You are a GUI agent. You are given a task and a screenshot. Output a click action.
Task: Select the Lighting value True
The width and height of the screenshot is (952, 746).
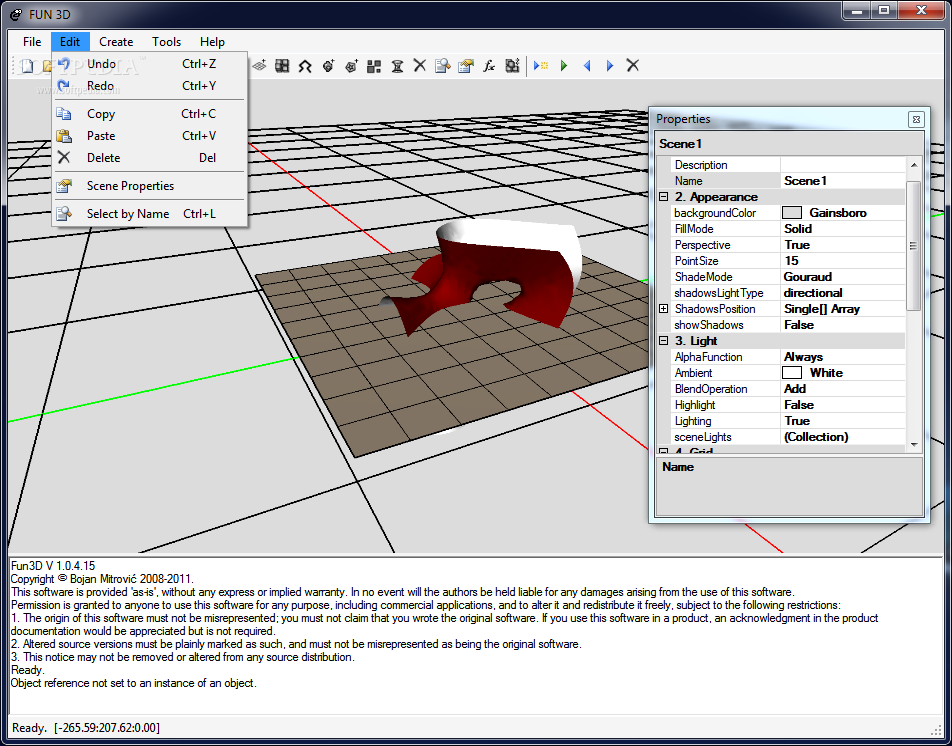pos(843,421)
